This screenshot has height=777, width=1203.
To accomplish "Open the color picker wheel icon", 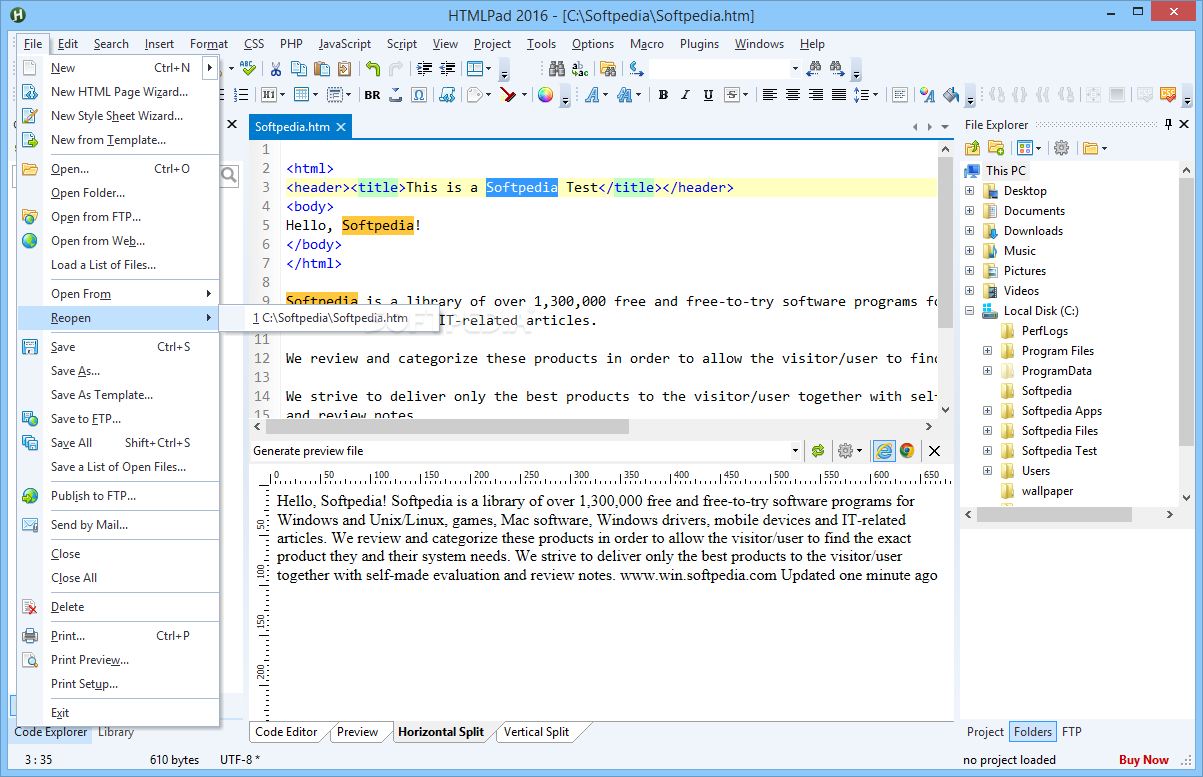I will coord(545,95).
